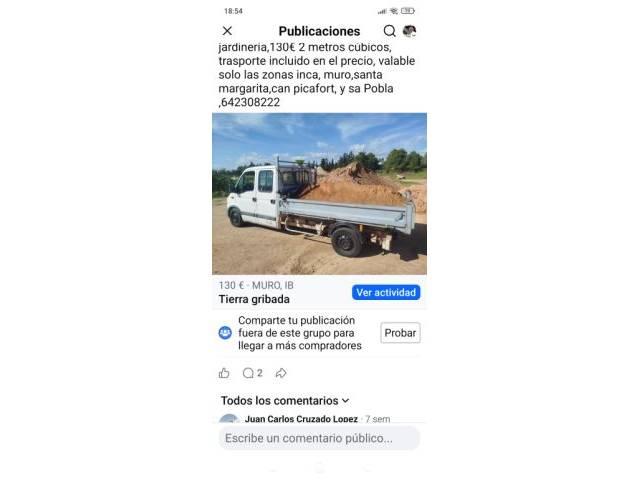Tap the phone number 642308222
640x480 pixels.
(250, 102)
